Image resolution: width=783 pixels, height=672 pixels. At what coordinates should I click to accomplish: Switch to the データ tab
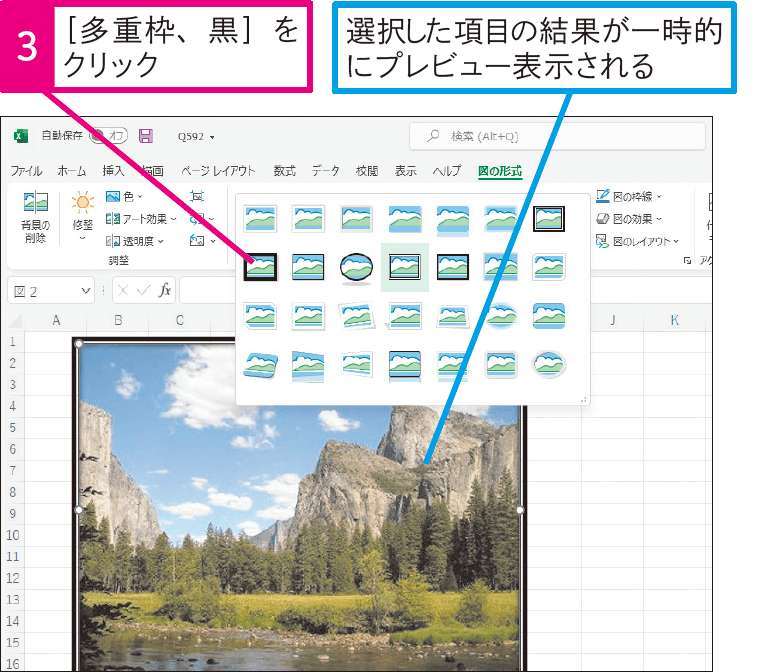click(x=326, y=171)
